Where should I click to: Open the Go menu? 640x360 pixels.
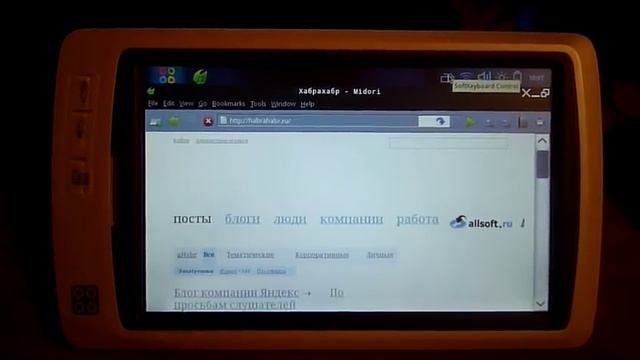pos(202,104)
